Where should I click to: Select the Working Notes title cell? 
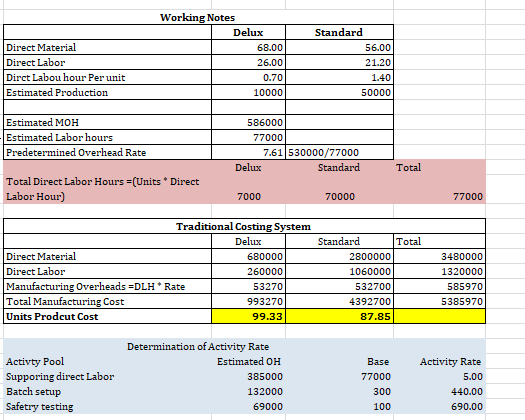click(198, 17)
